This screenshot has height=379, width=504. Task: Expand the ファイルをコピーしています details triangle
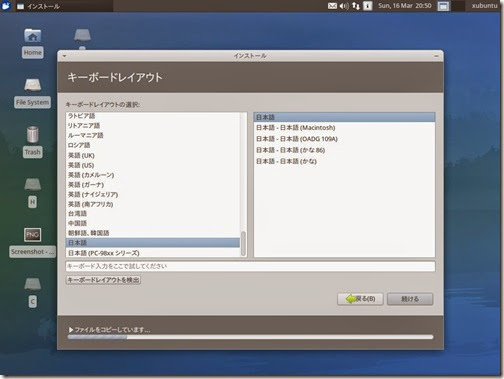click(x=71, y=330)
